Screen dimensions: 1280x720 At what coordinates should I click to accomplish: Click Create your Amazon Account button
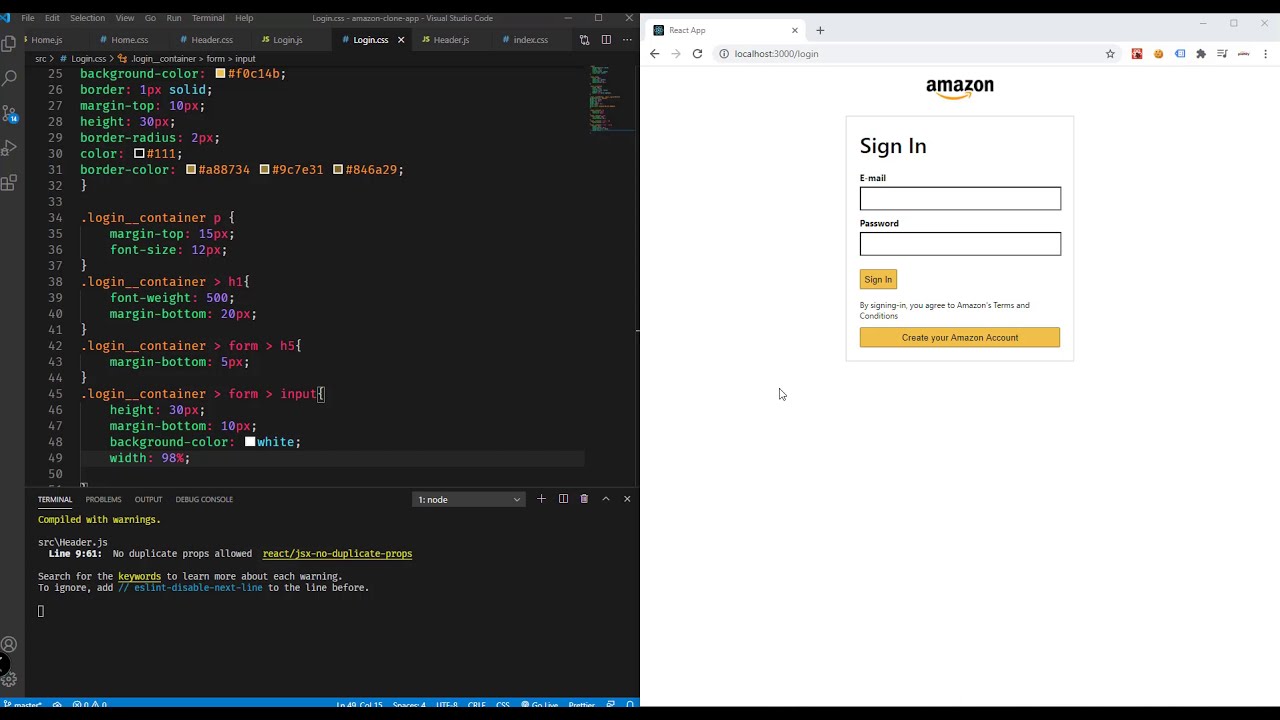click(960, 338)
